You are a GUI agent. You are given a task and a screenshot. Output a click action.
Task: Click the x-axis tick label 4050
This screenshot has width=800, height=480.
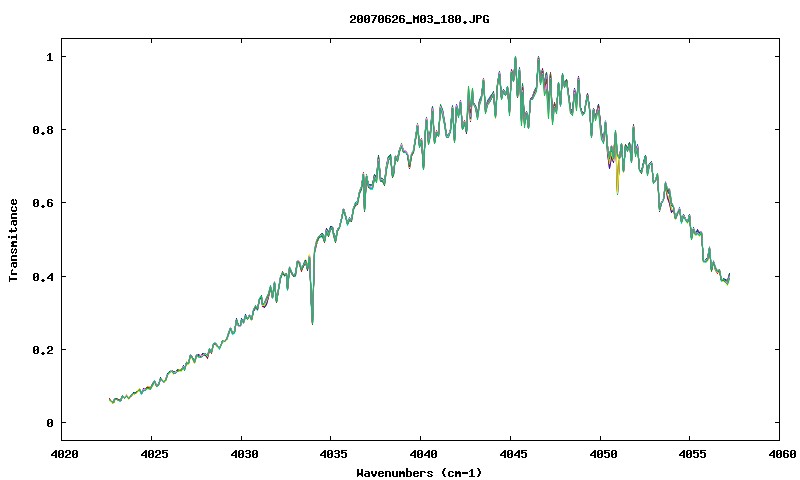coord(603,454)
